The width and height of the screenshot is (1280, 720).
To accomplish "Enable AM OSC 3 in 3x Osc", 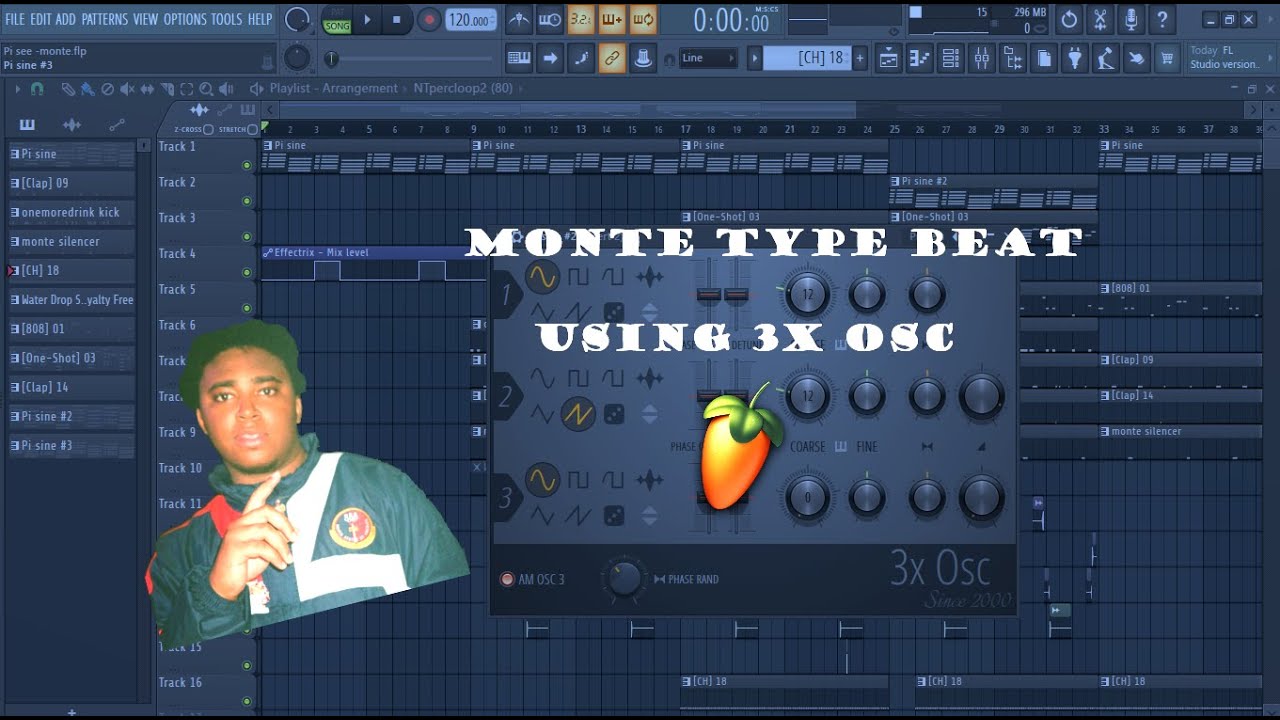I will pyautogui.click(x=507, y=579).
